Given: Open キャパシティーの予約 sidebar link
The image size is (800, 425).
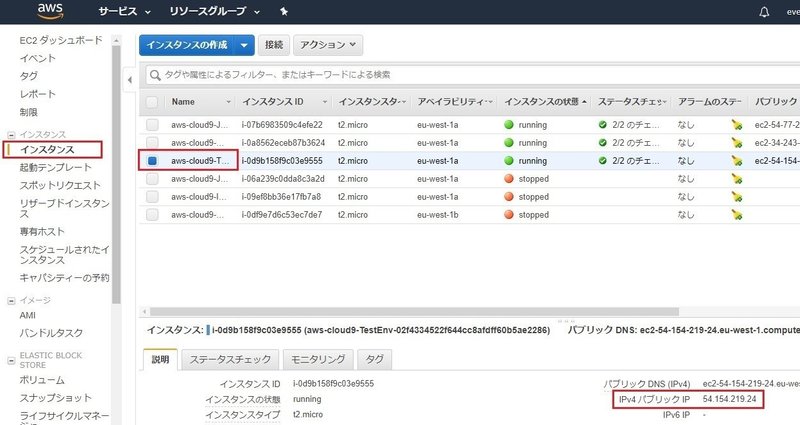Looking at the screenshot, I should [x=64, y=278].
